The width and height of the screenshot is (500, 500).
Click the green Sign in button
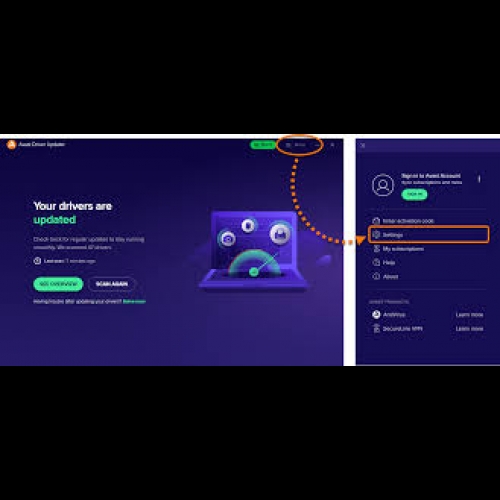coord(414,194)
